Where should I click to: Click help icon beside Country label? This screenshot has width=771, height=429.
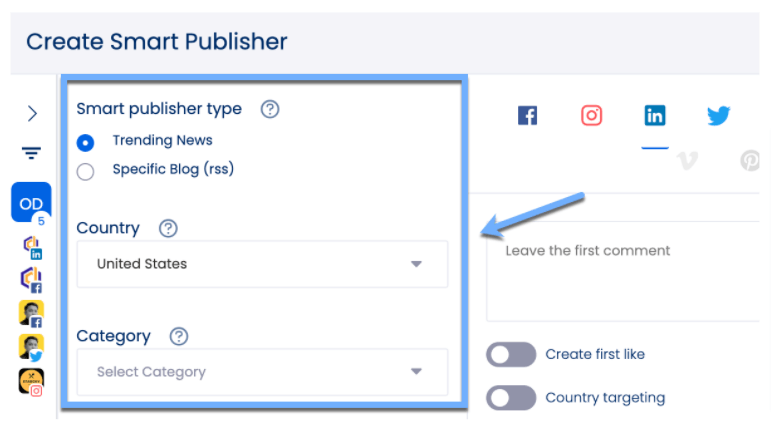[x=168, y=228]
